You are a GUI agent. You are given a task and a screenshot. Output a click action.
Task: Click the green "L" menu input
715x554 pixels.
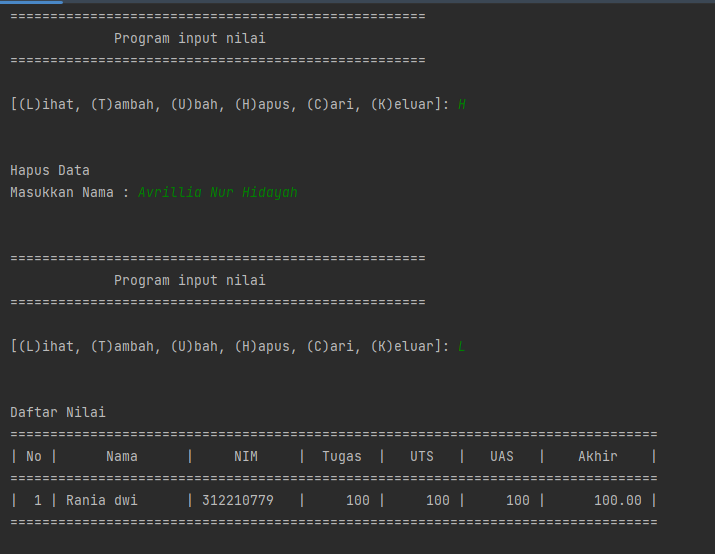point(461,347)
